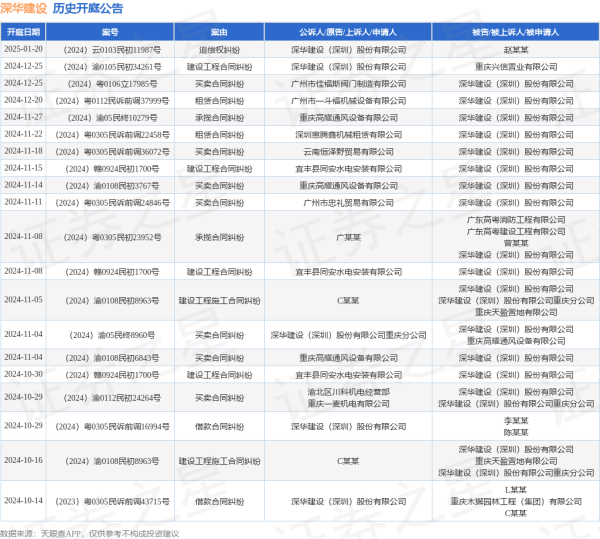Select case number 粤0305民诉前调16994号
The height and width of the screenshot is (539, 600).
coord(110,427)
